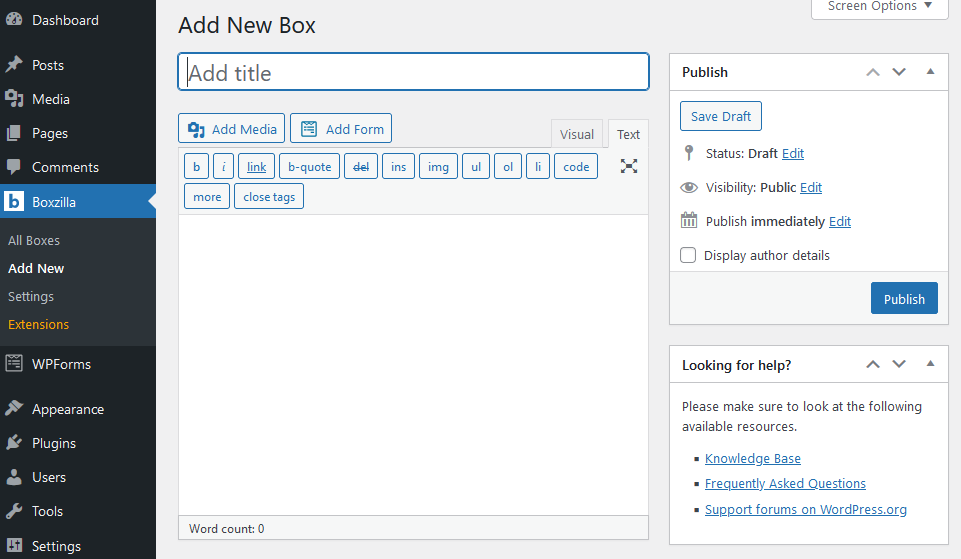
Task: Click the Save Draft button
Action: [x=721, y=116]
